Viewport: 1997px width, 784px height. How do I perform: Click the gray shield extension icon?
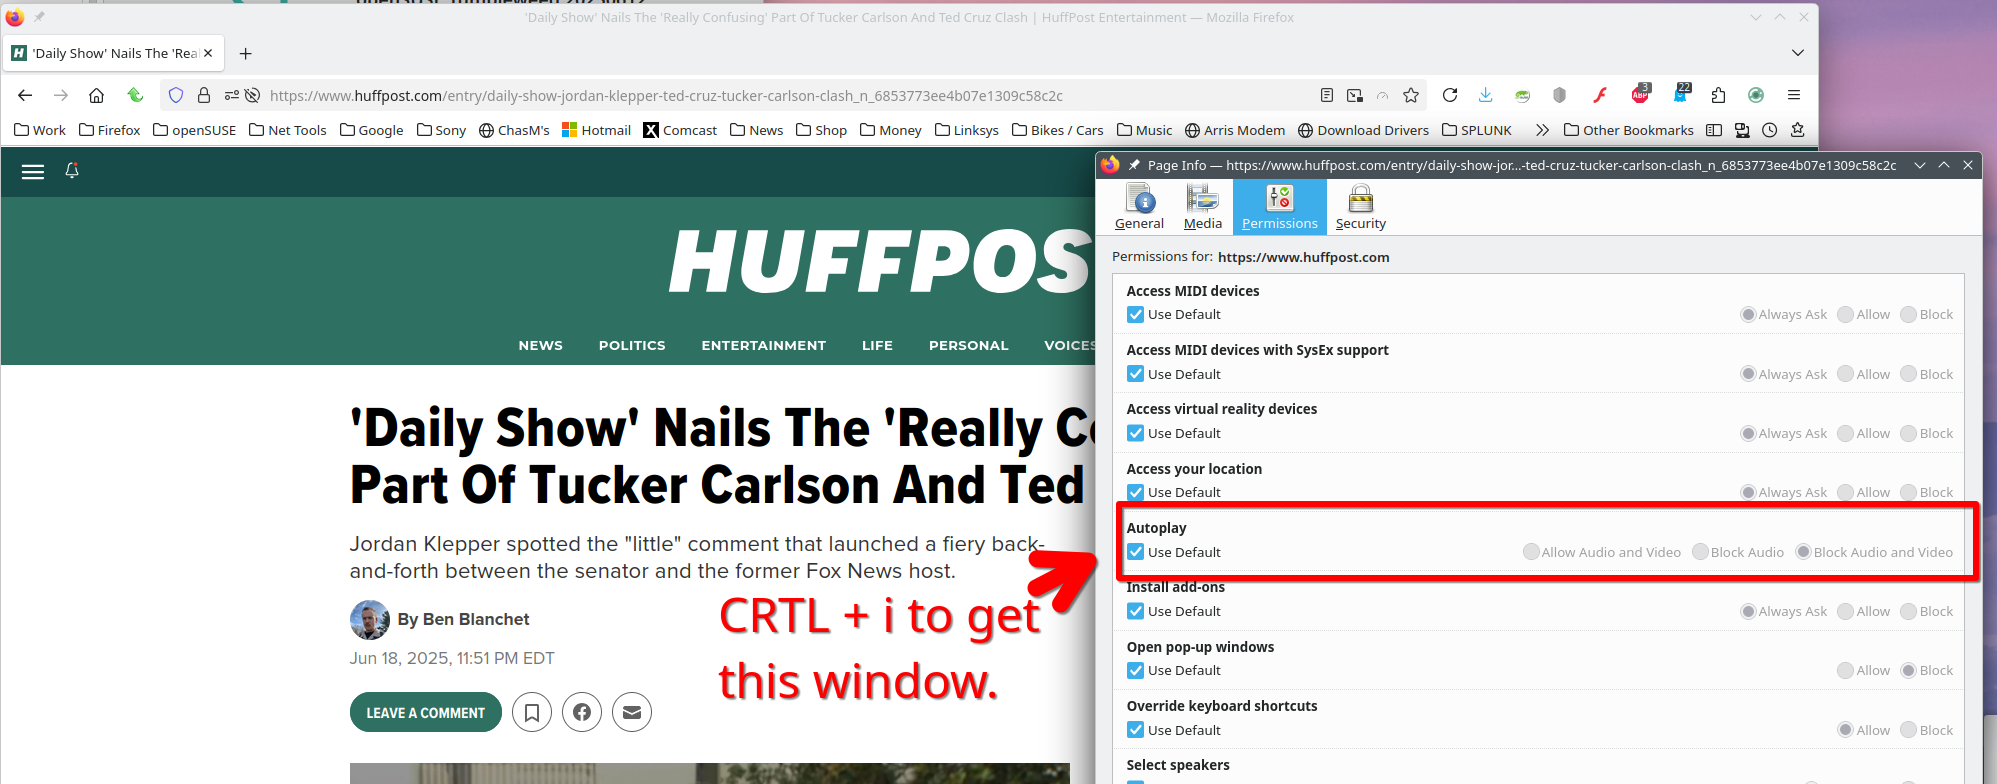point(1559,95)
